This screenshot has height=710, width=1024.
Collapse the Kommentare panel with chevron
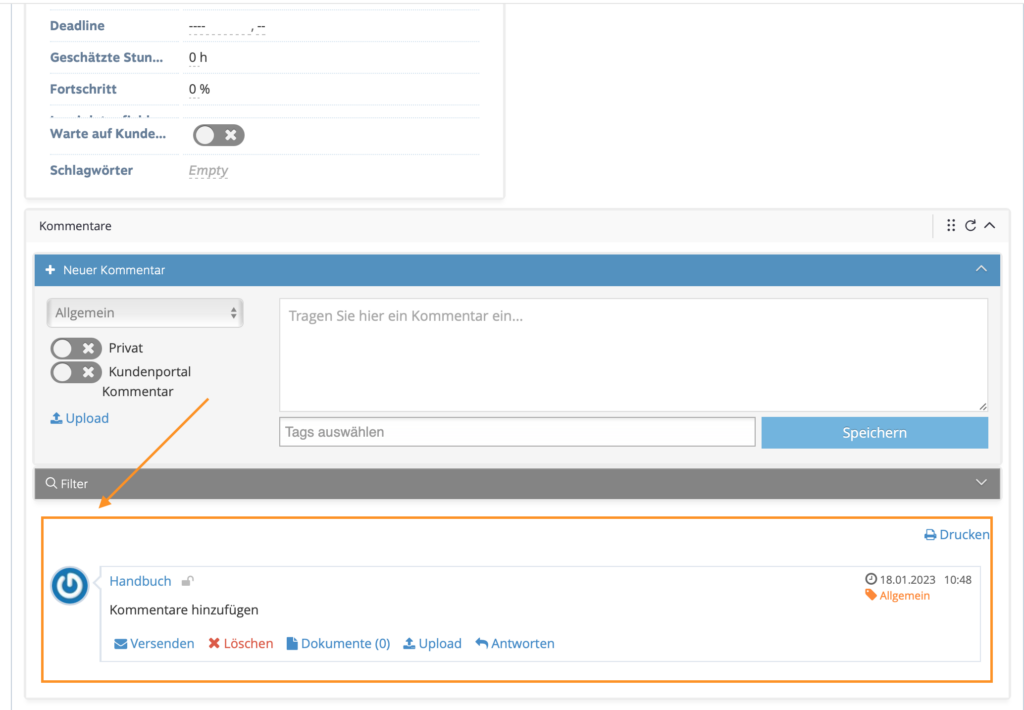click(990, 225)
